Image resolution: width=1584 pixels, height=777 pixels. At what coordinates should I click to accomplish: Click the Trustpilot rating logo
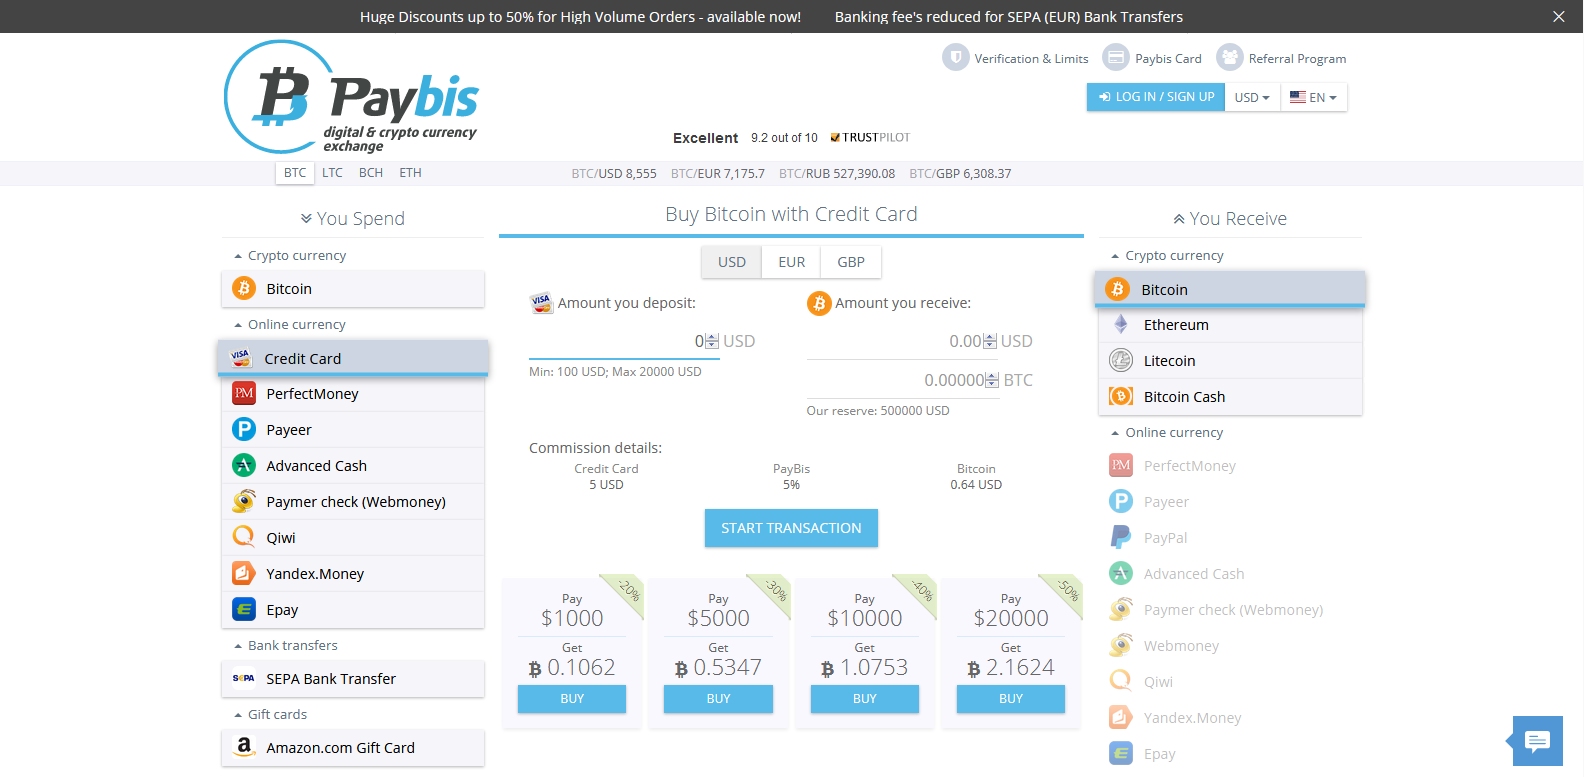tap(870, 137)
